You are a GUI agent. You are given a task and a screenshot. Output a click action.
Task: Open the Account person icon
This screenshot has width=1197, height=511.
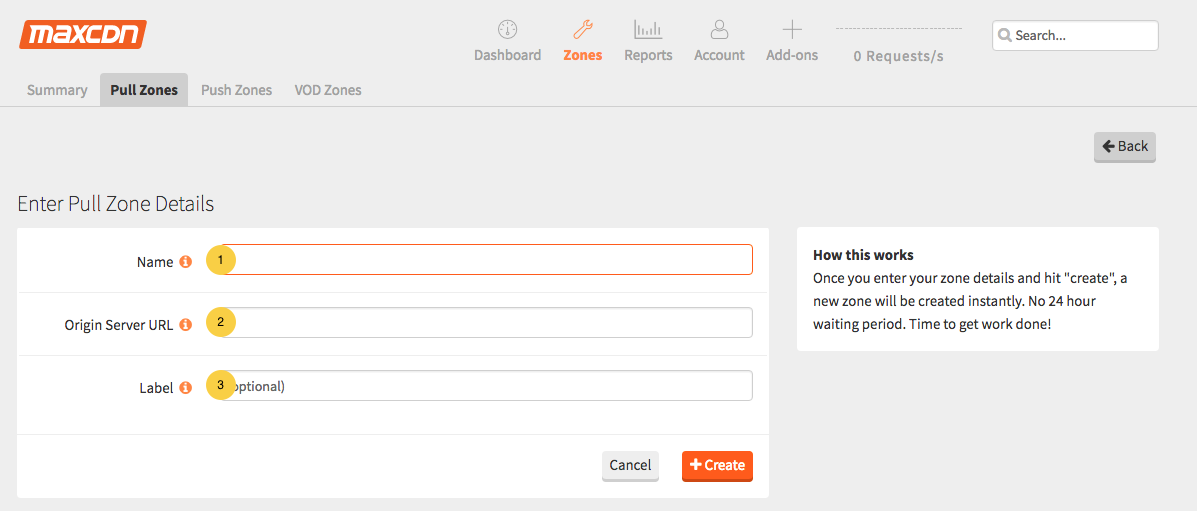719,30
